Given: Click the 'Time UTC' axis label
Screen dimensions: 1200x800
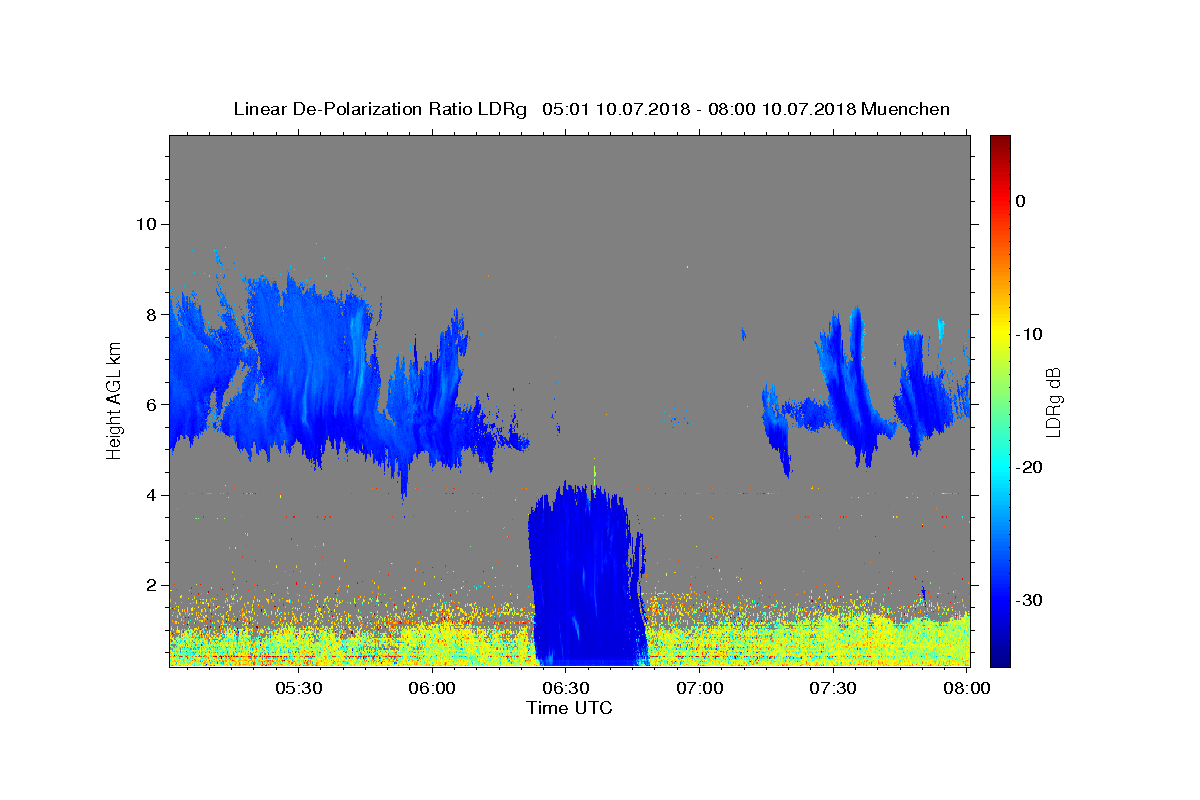Looking at the screenshot, I should pyautogui.click(x=569, y=708).
